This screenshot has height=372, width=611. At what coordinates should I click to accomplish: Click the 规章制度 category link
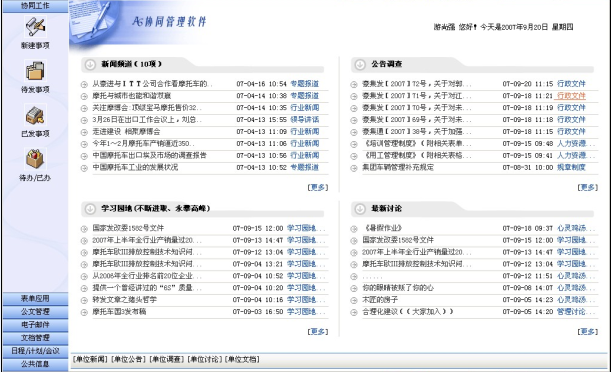[x=571, y=167]
